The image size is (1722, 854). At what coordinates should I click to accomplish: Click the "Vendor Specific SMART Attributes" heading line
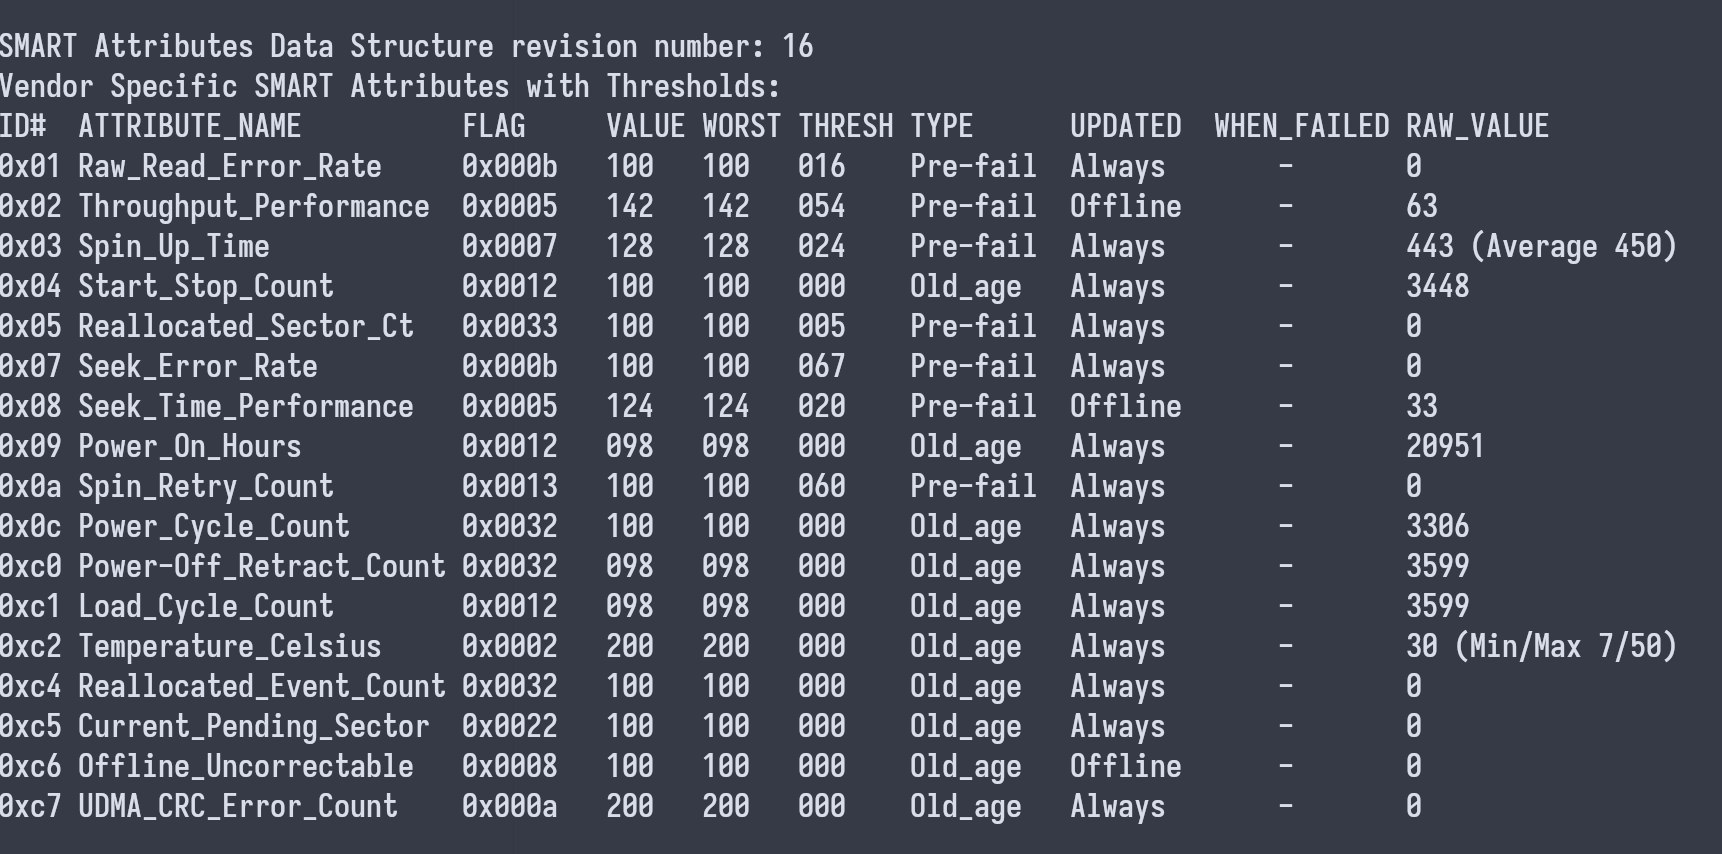tap(389, 86)
